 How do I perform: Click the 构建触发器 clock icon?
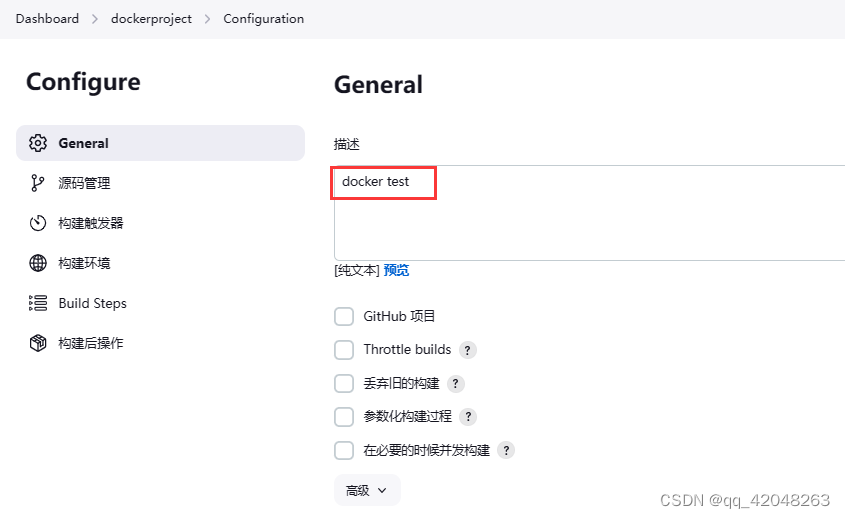coord(38,223)
